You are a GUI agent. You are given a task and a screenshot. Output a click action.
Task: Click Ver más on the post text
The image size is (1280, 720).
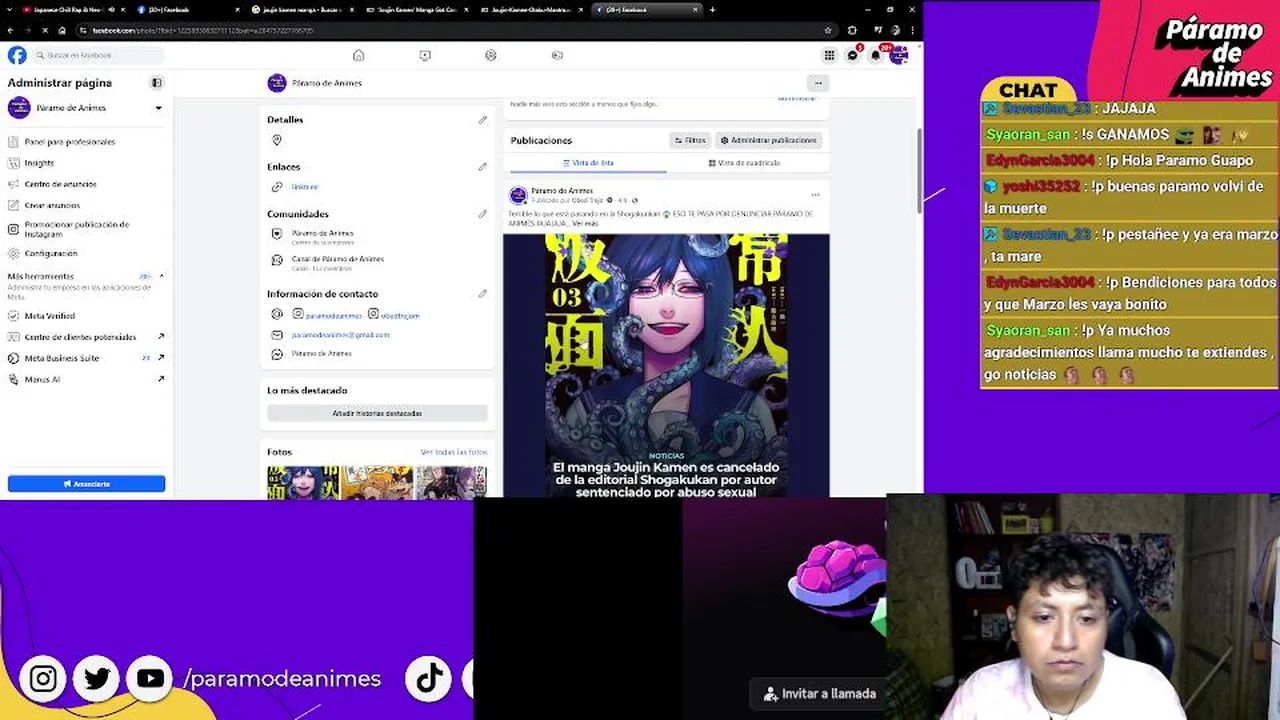coord(585,223)
